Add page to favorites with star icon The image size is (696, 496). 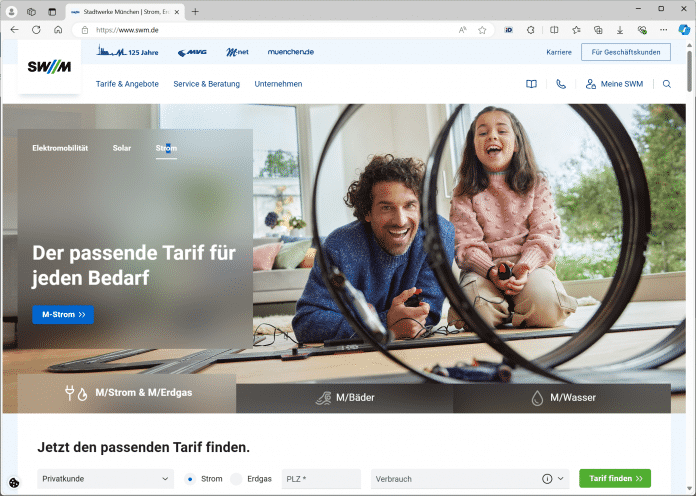[x=482, y=30]
